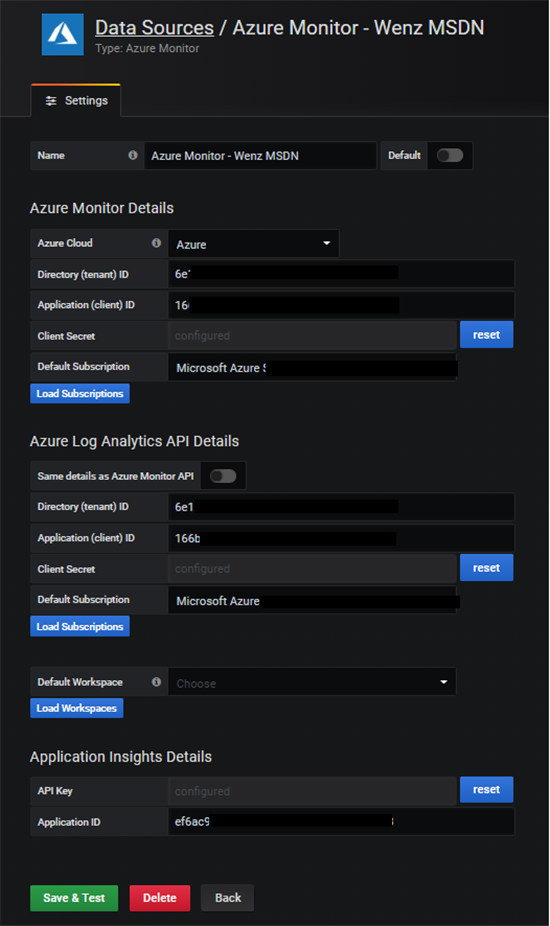Screen dimensions: 550x926
Task: Toggle Same details as Azure Monitor API
Action: click(223, 476)
